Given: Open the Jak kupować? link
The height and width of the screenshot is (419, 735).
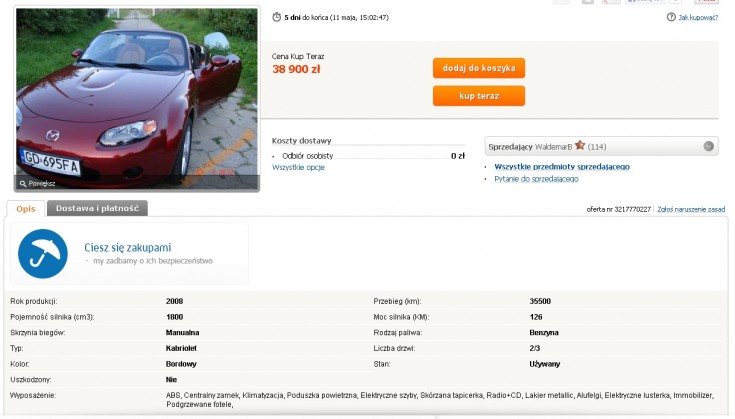Looking at the screenshot, I should click(698, 18).
